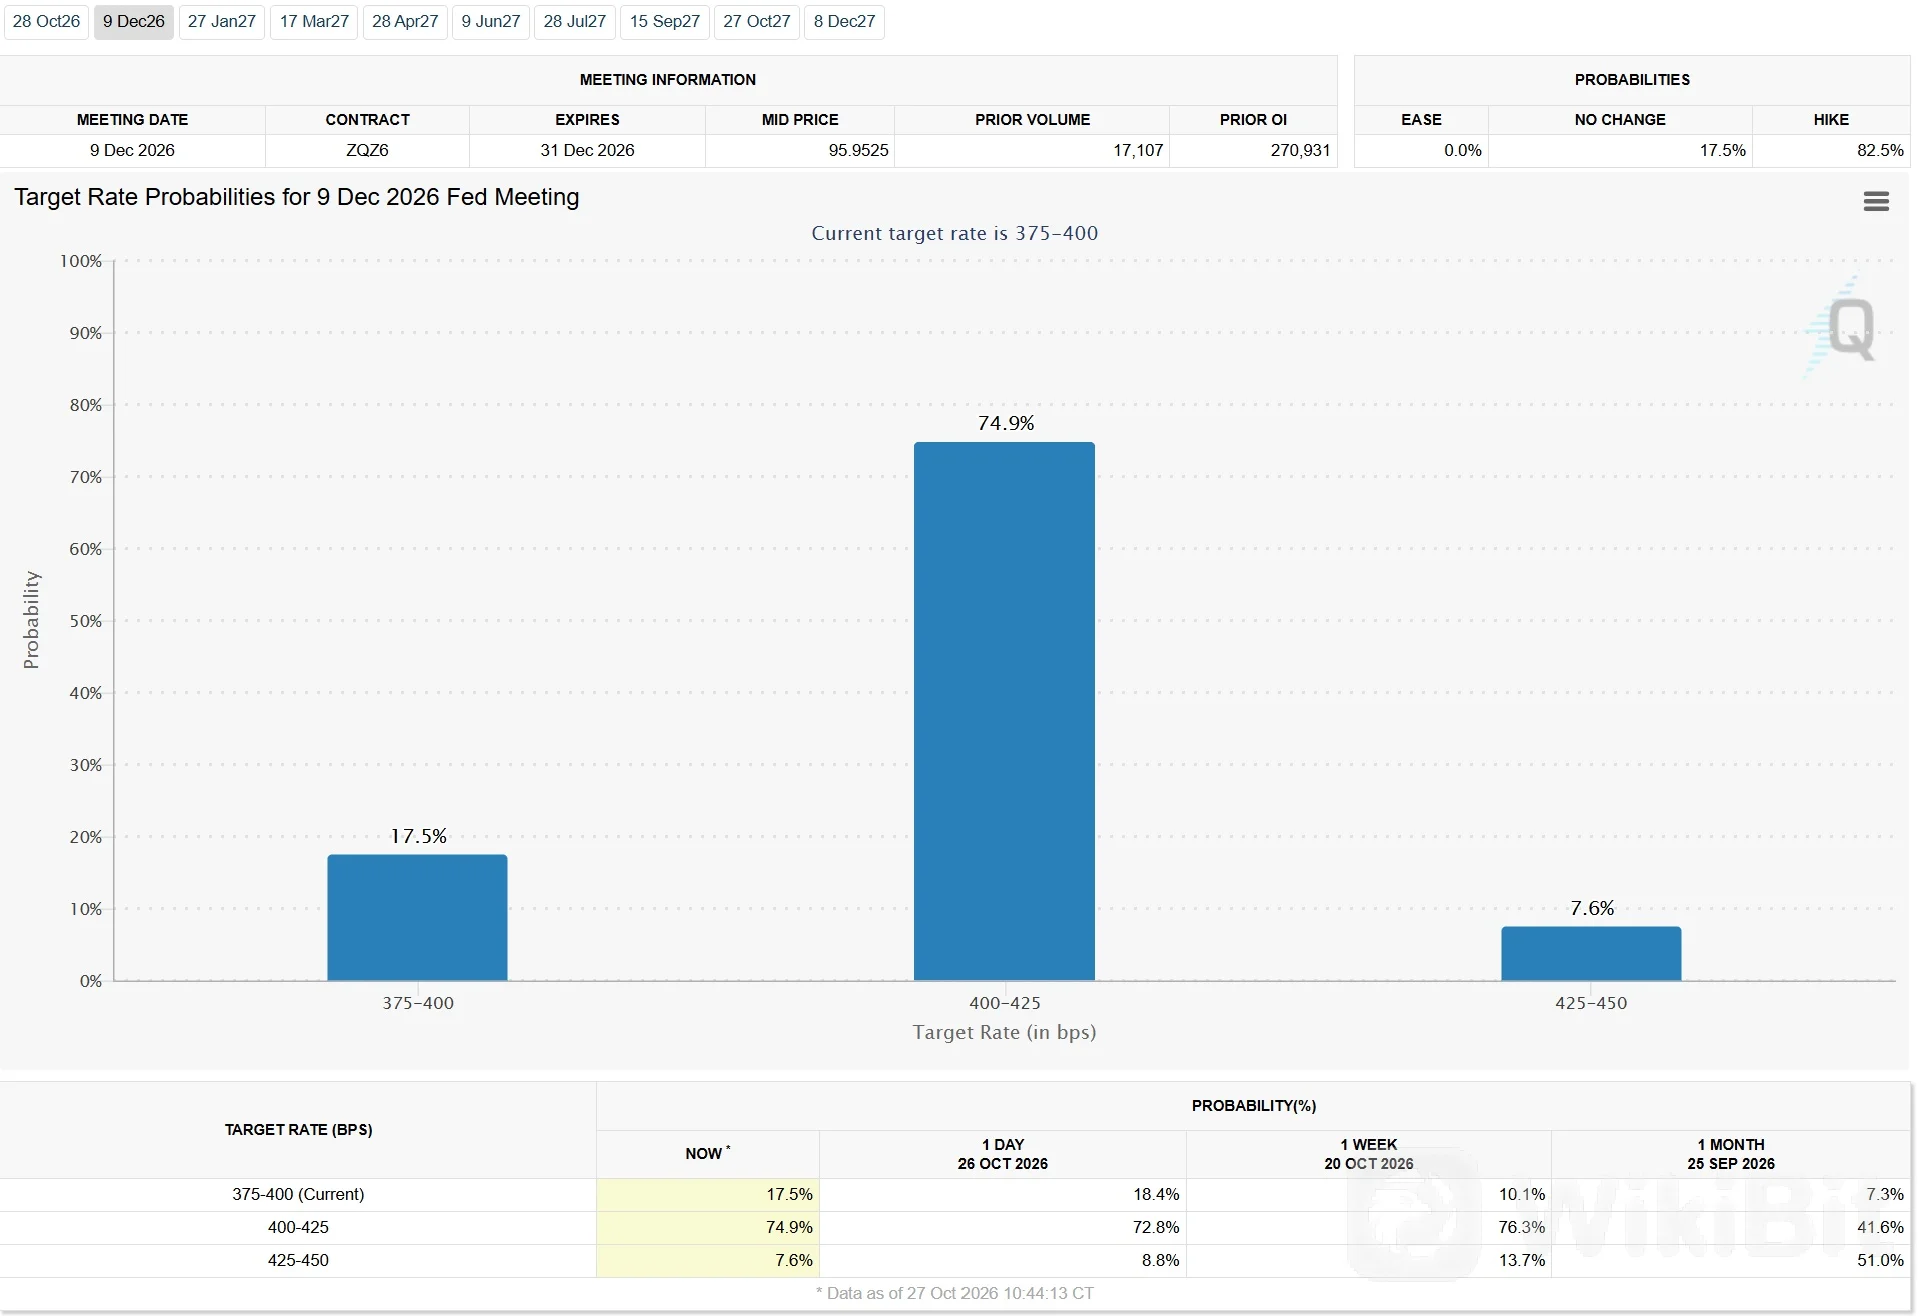Click the 270,931 prior OI value

pos(1300,150)
